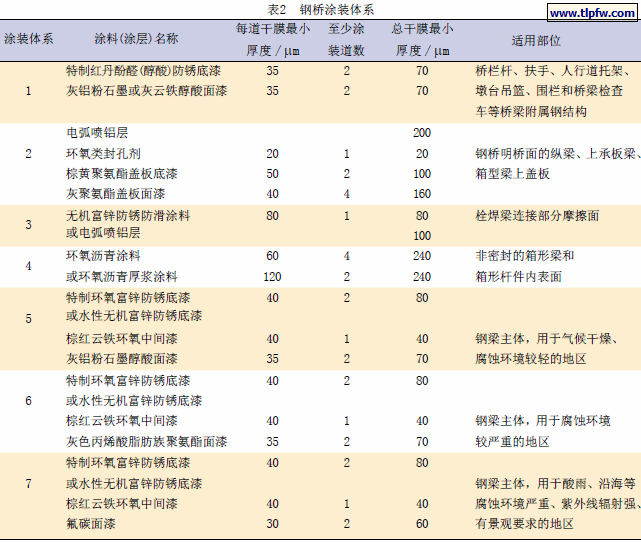Screen dimensions: 641x542
Task: Select the 涂料(涂层)名称 column header
Action: 136,39
